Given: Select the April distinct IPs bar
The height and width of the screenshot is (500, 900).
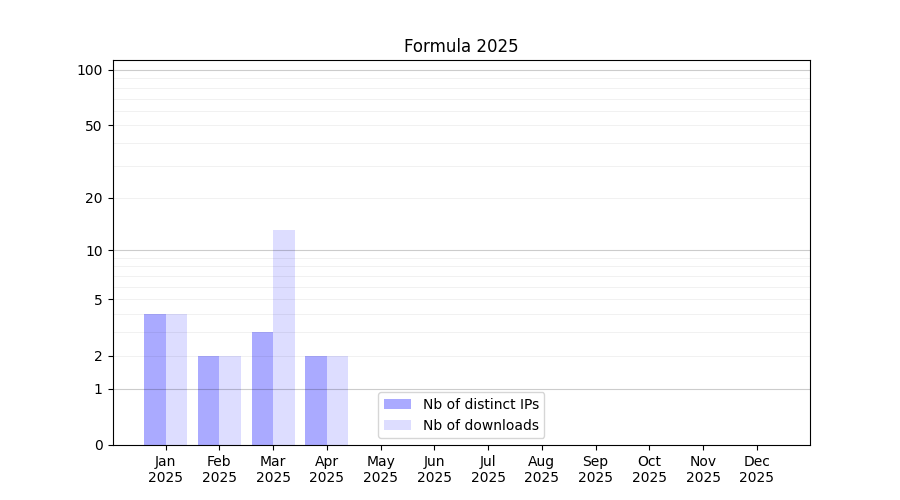Looking at the screenshot, I should pos(316,400).
